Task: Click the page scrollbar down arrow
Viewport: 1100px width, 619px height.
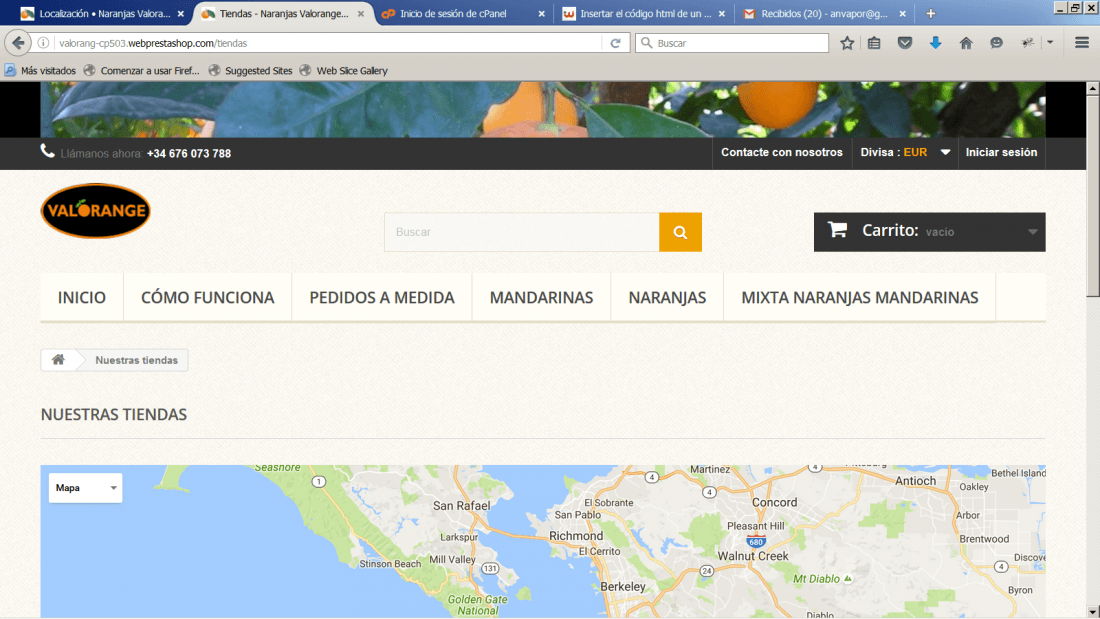Action: 1092,612
